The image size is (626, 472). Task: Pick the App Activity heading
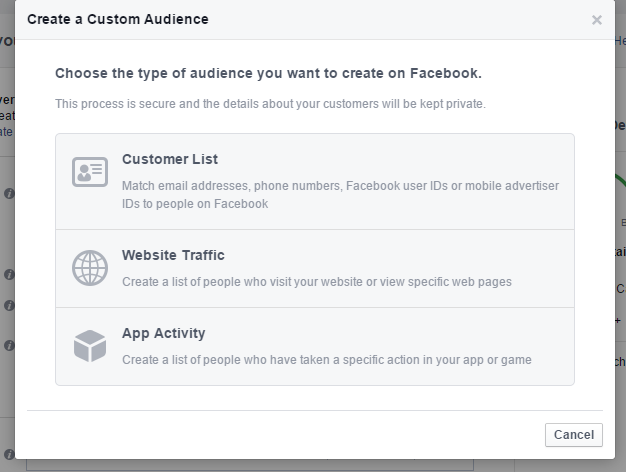[164, 333]
